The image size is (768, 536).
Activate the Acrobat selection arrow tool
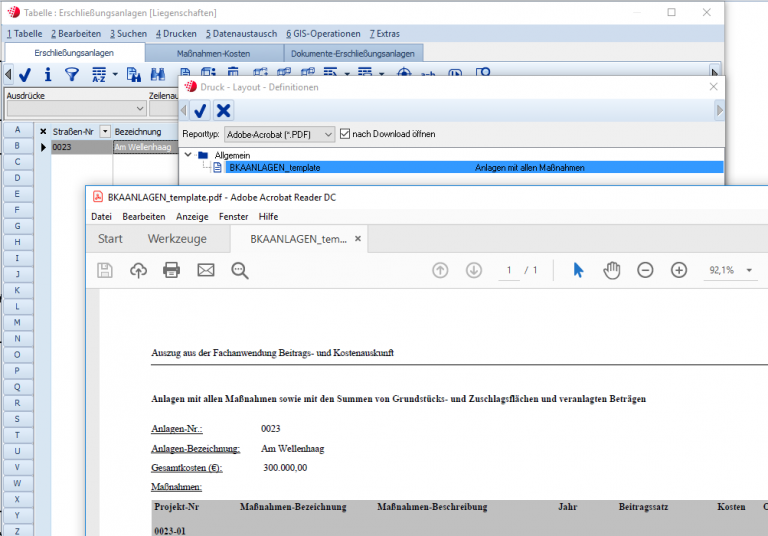(578, 270)
